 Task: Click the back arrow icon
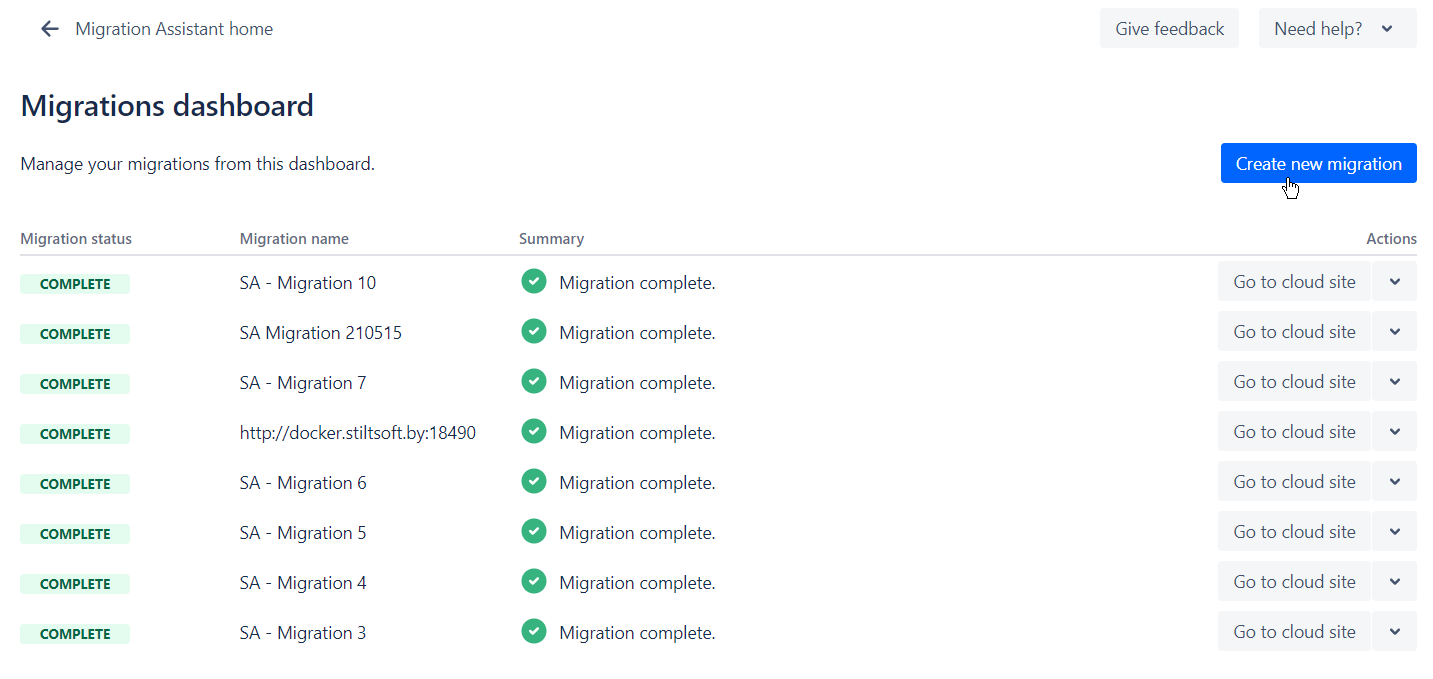49,29
